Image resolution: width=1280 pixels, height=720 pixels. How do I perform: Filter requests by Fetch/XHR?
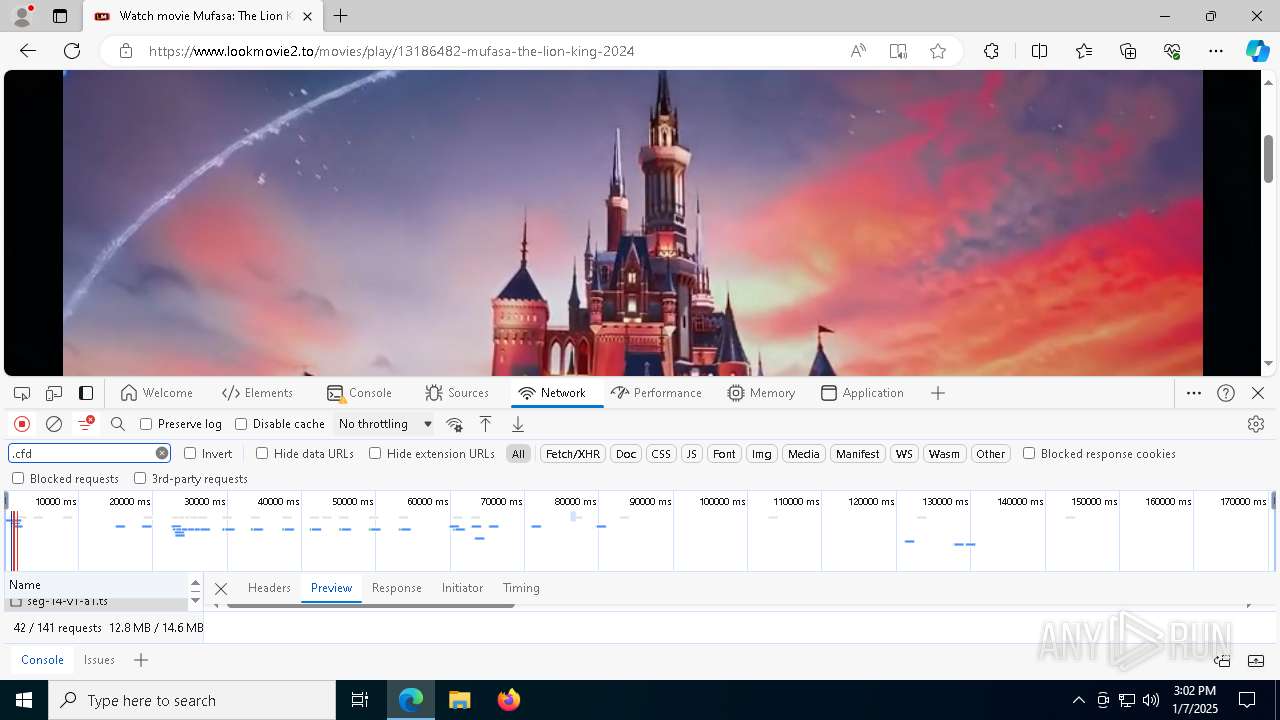(x=573, y=454)
